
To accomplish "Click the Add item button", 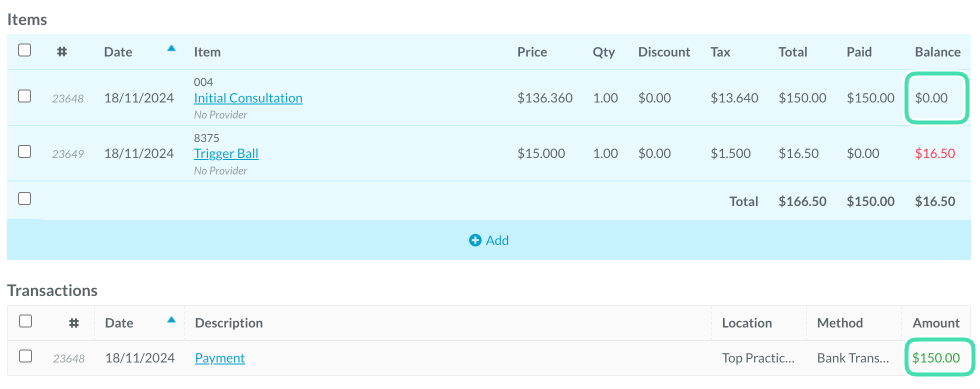I will [x=489, y=240].
